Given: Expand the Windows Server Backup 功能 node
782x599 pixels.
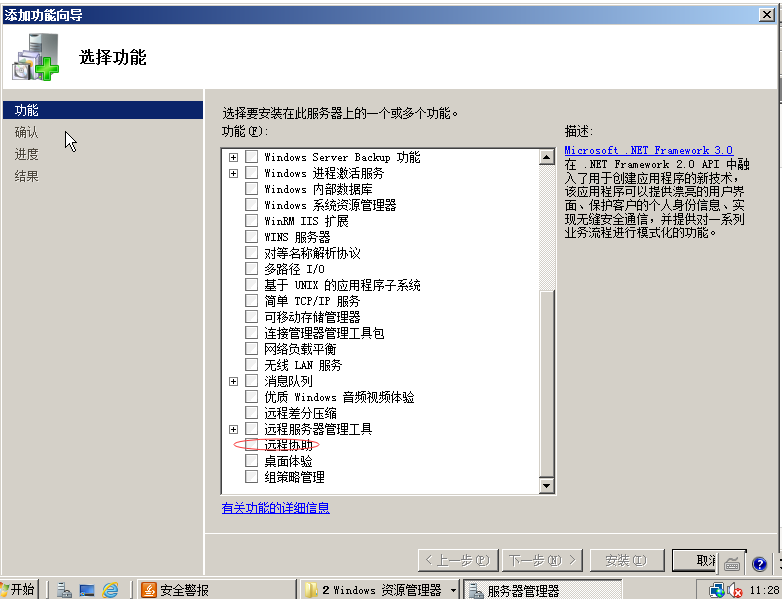Looking at the screenshot, I should 234,157.
